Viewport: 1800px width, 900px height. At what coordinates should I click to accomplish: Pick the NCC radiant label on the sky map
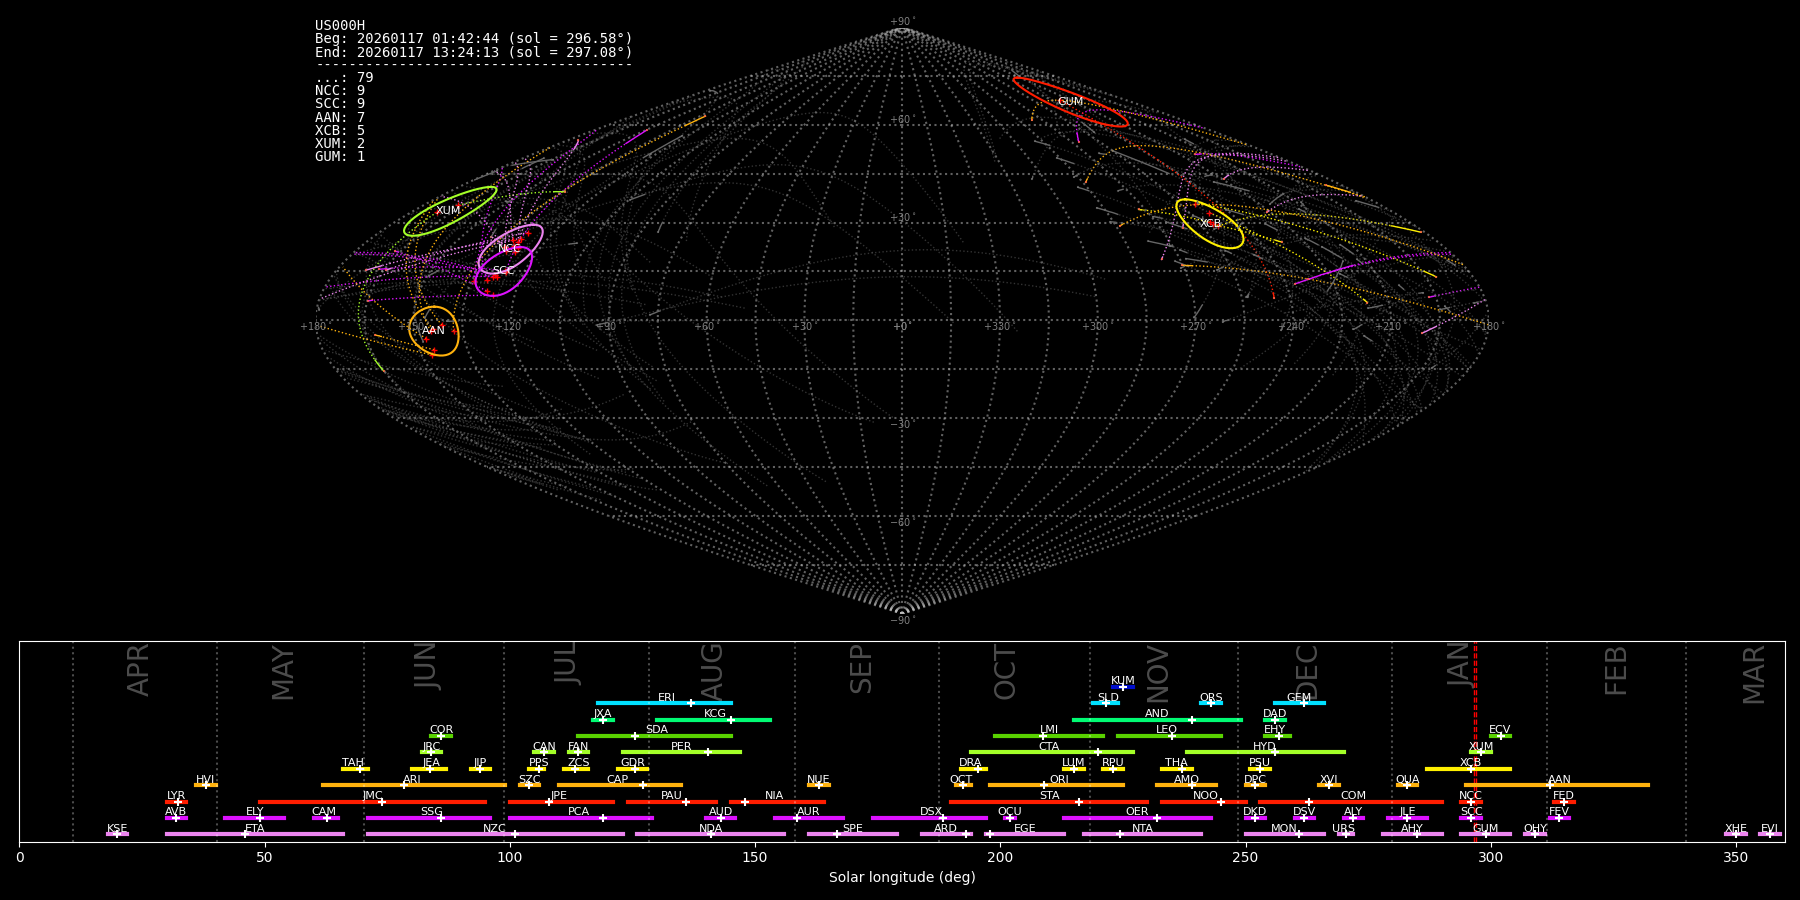(509, 249)
